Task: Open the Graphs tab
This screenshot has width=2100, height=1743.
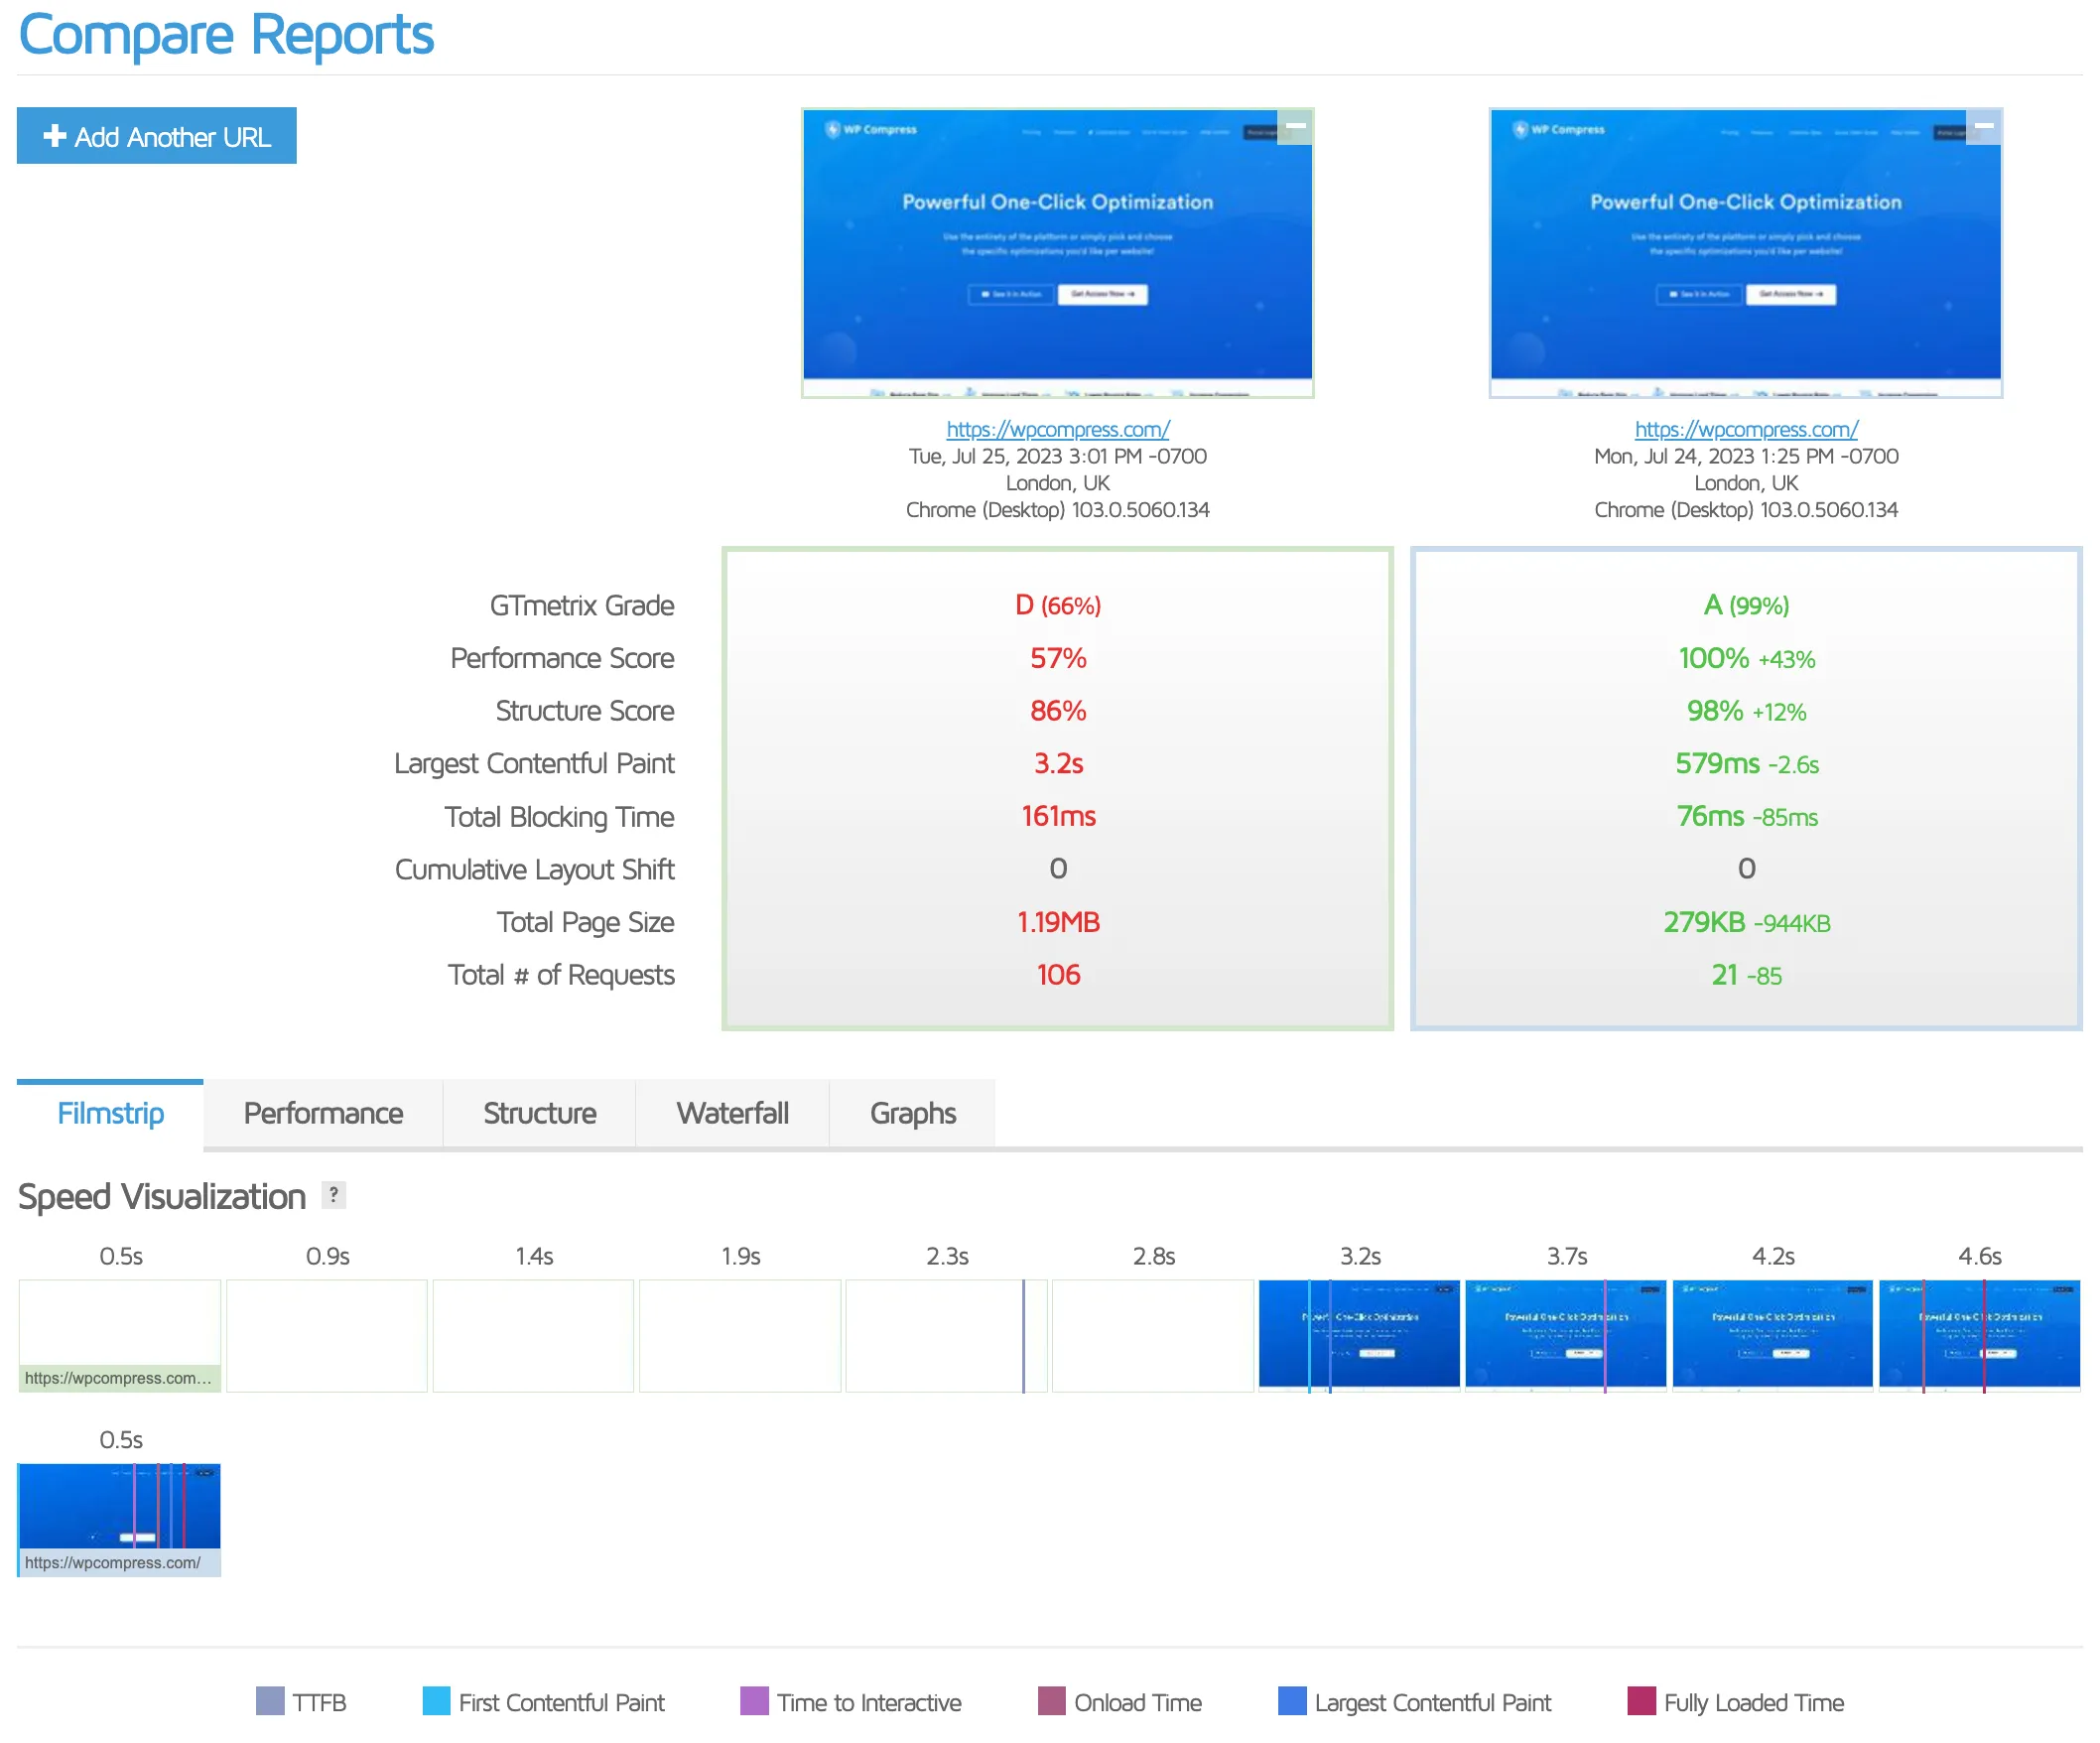Action: tap(912, 1113)
